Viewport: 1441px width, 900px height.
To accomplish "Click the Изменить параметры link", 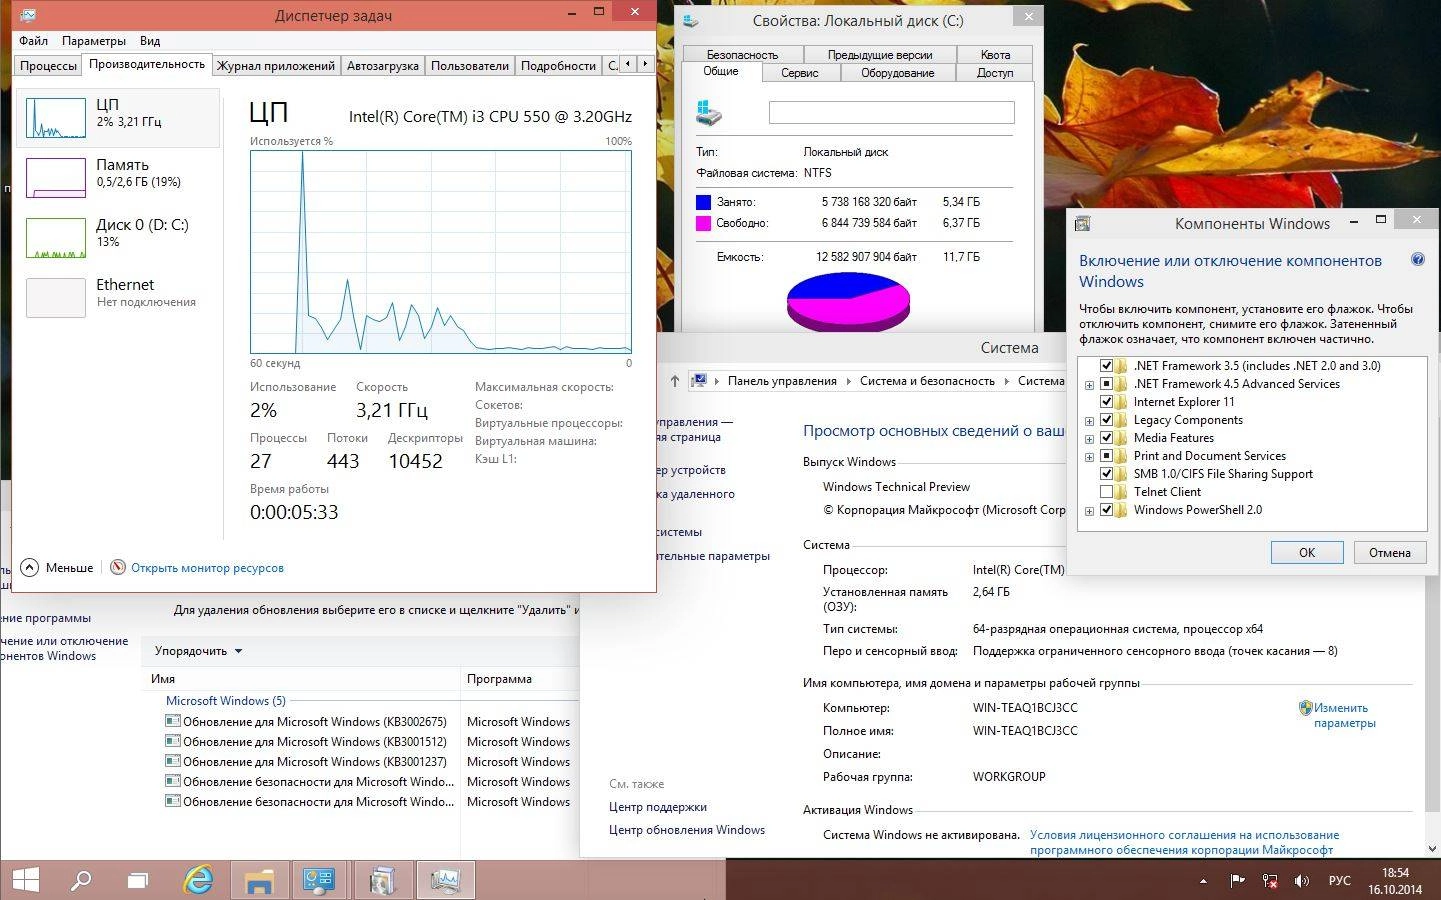I will pos(1344,715).
